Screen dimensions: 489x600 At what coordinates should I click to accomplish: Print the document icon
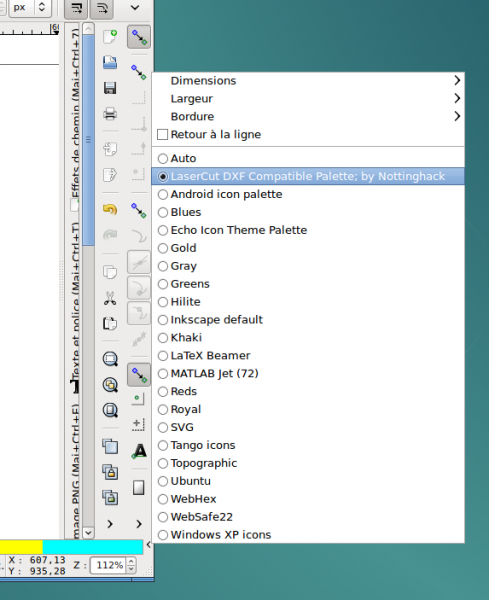(110, 114)
